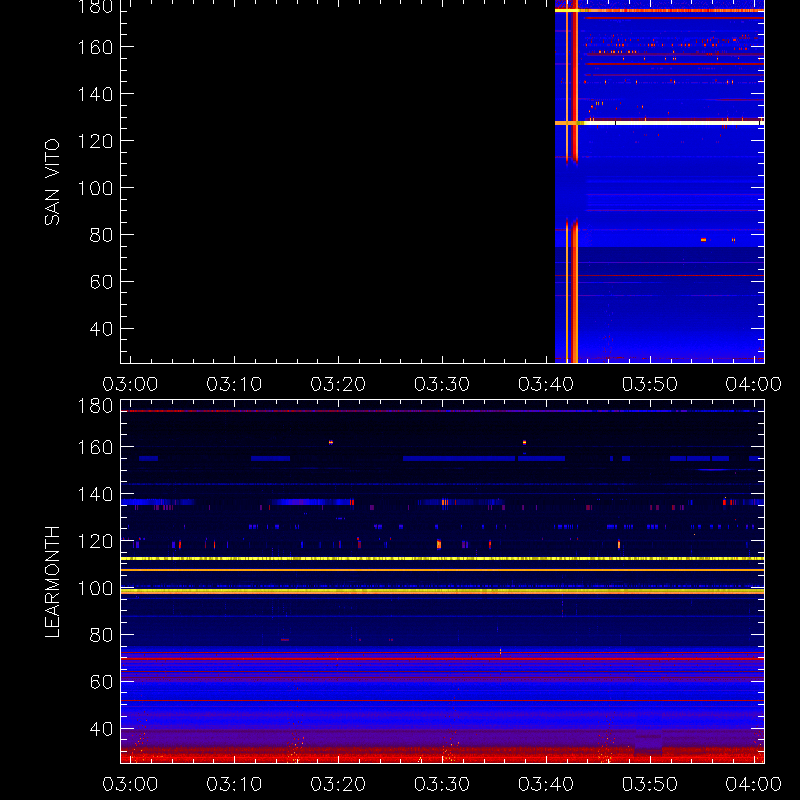This screenshot has height=800, width=800.
Task: Click 03:50 under the Learmonth plot
Action: click(x=650, y=784)
